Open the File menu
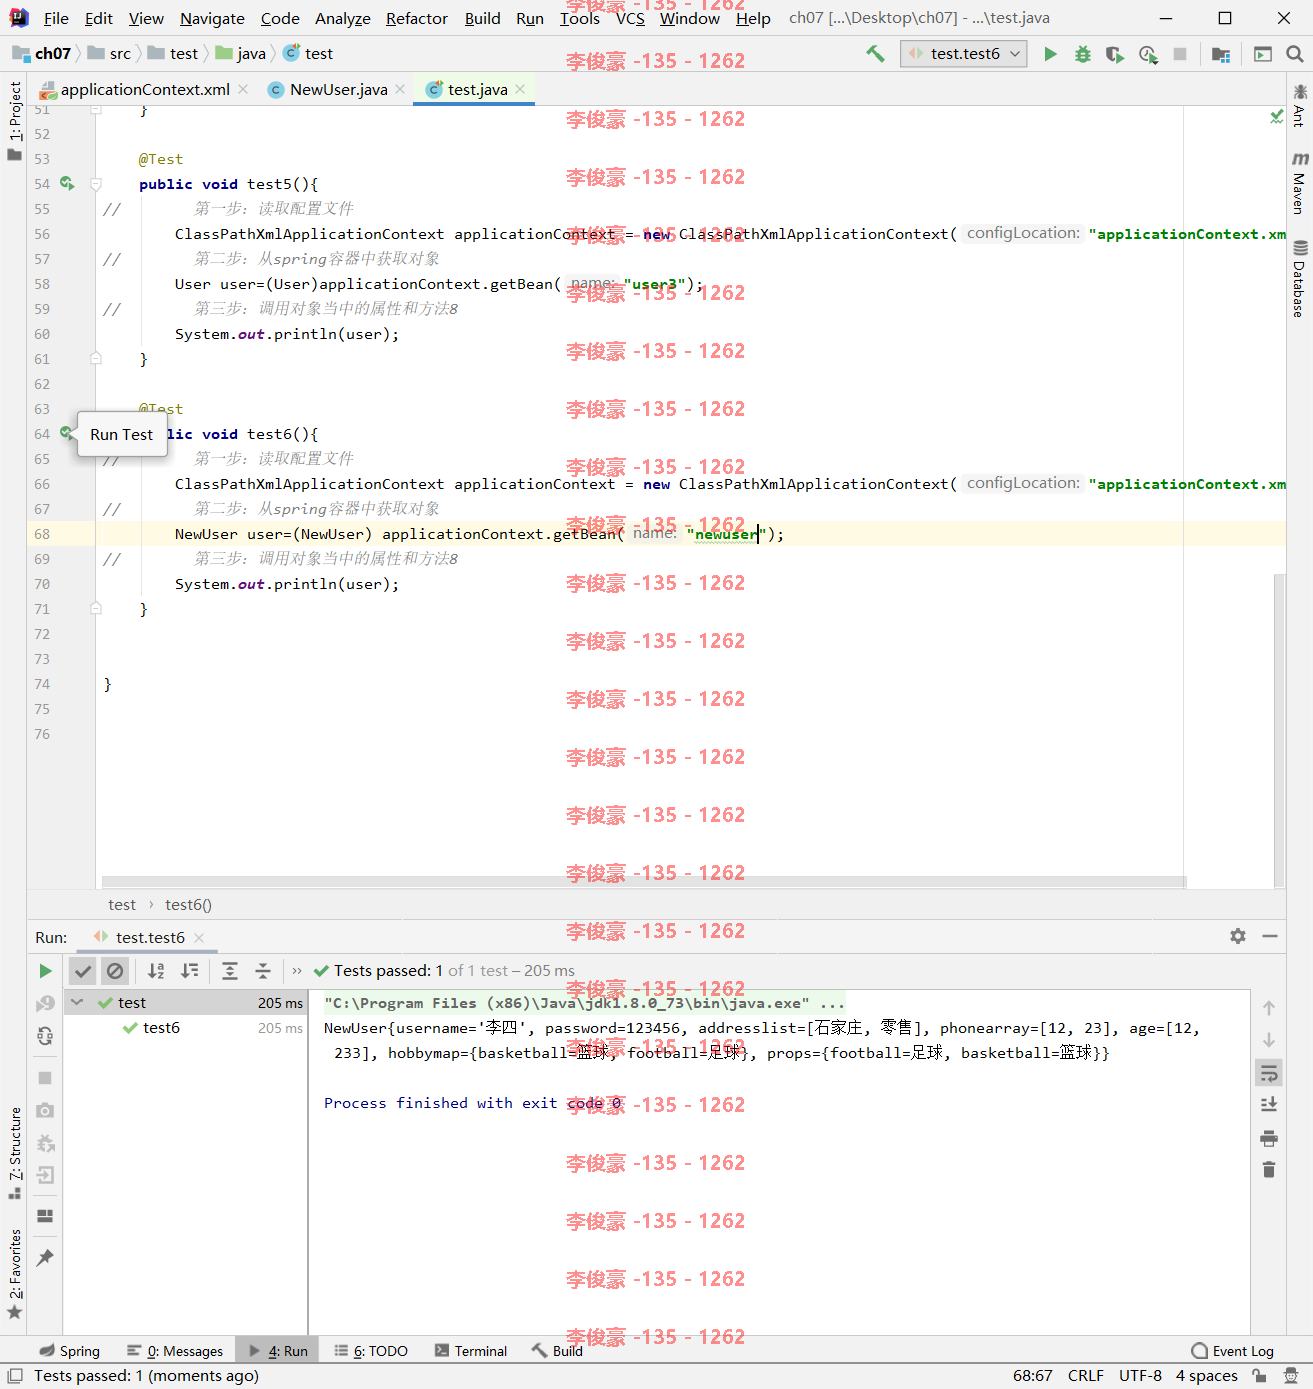 tap(56, 18)
